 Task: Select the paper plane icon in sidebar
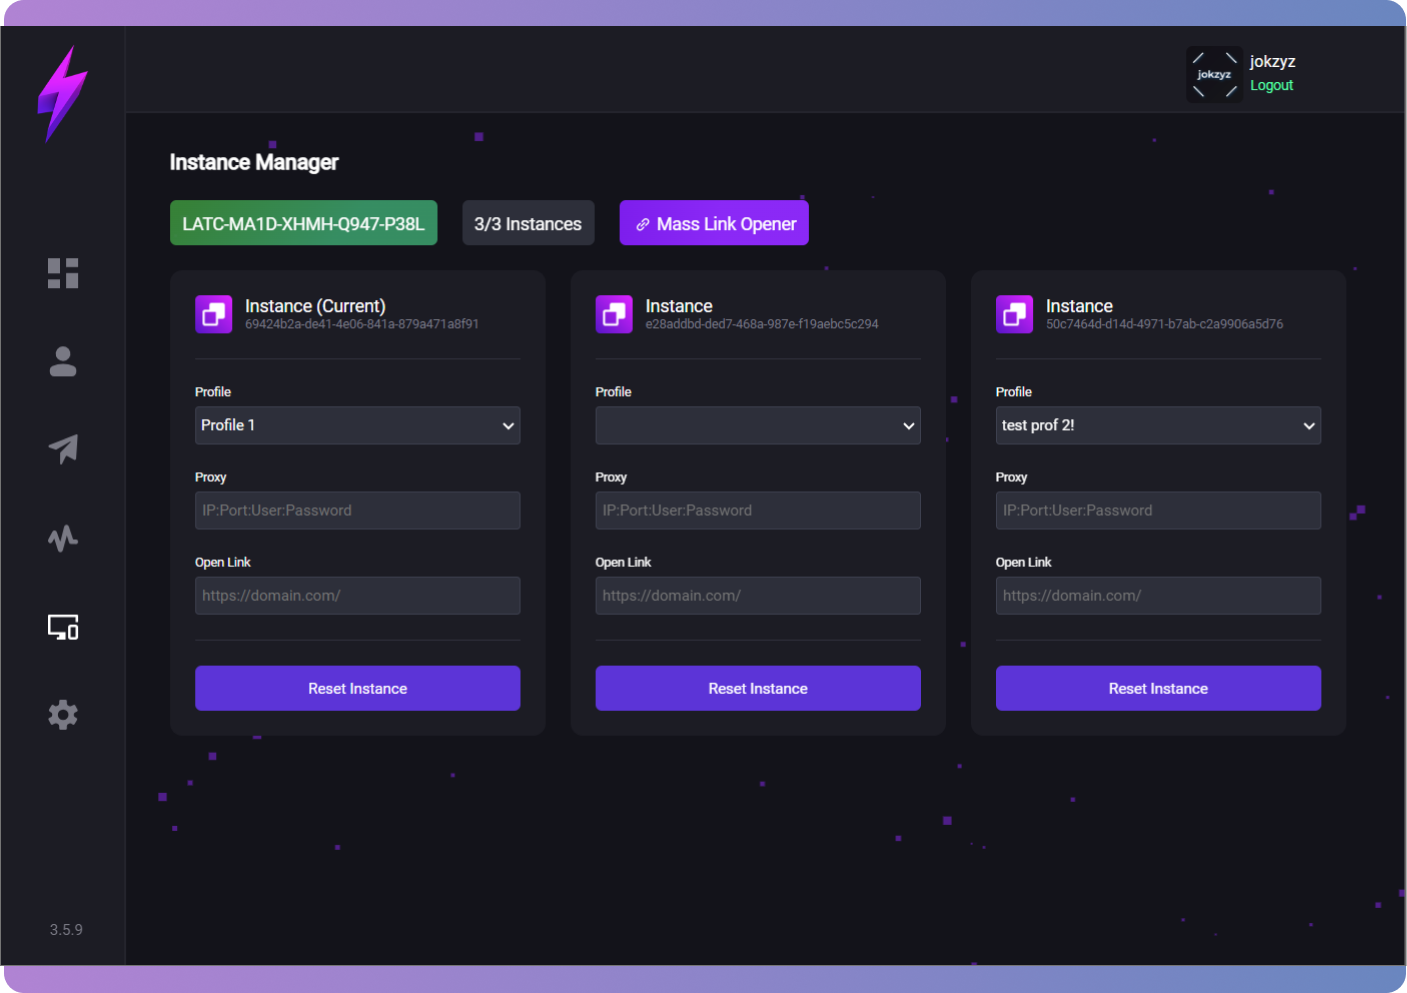(63, 449)
